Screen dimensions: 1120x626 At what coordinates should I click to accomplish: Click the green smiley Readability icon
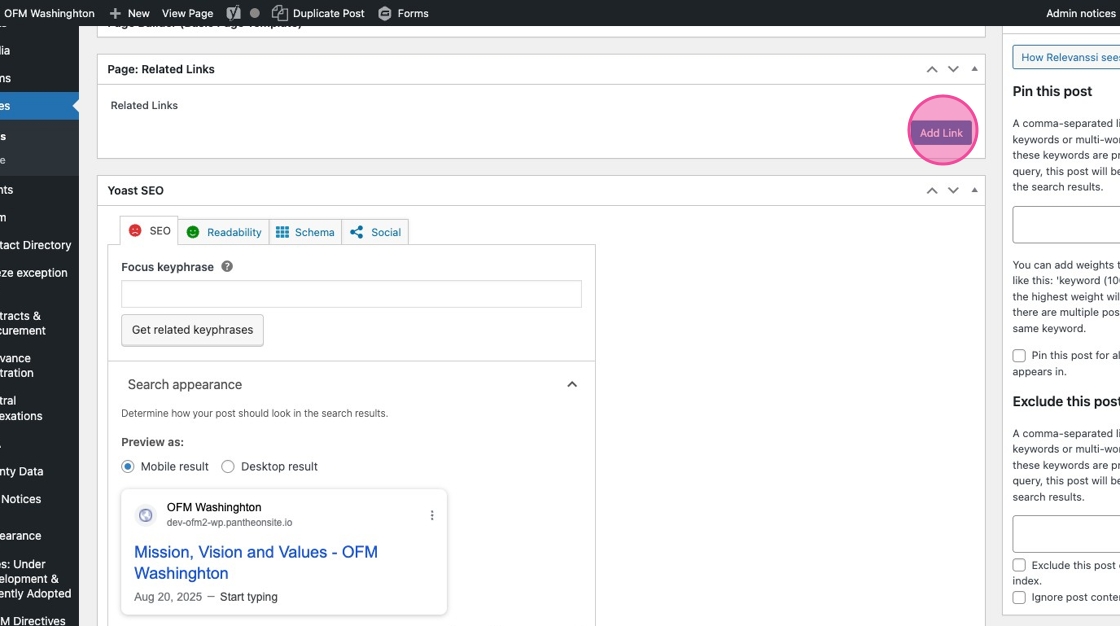click(x=193, y=232)
